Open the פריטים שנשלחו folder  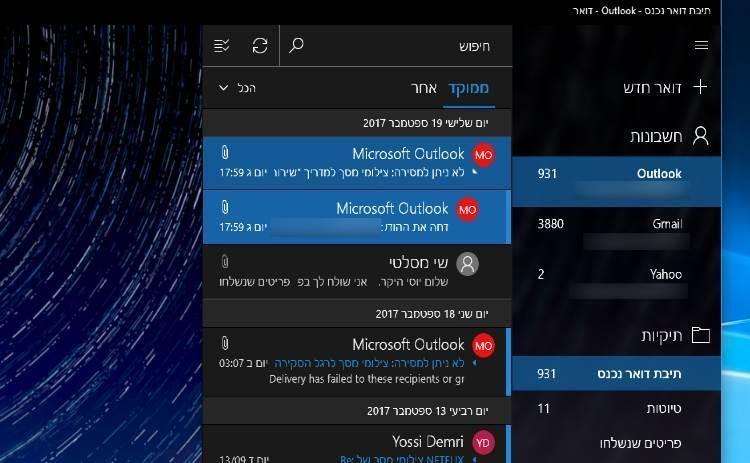(x=617, y=443)
